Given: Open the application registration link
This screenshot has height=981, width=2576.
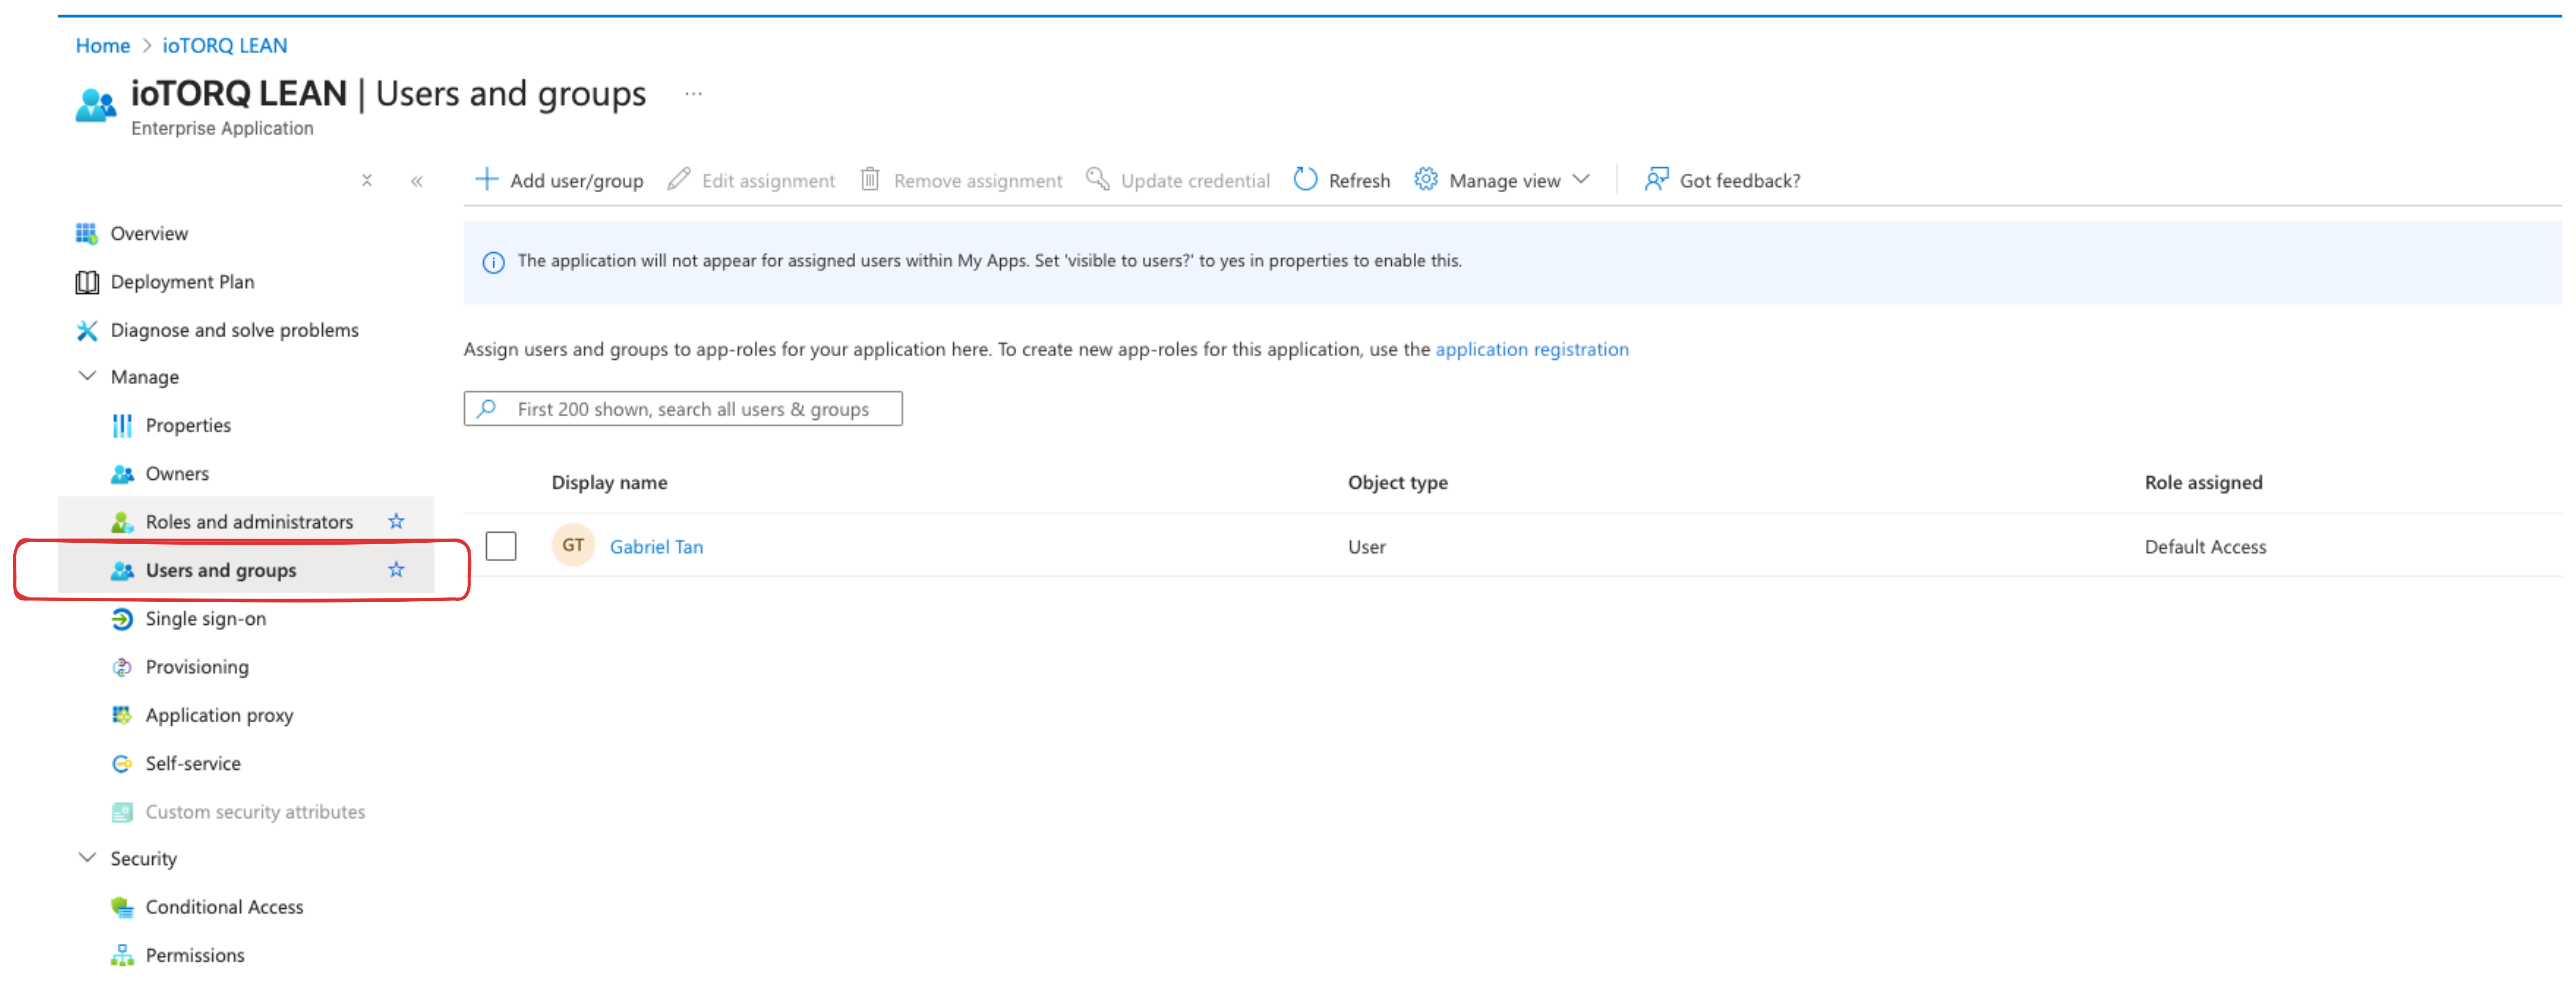Looking at the screenshot, I should coord(1532,349).
